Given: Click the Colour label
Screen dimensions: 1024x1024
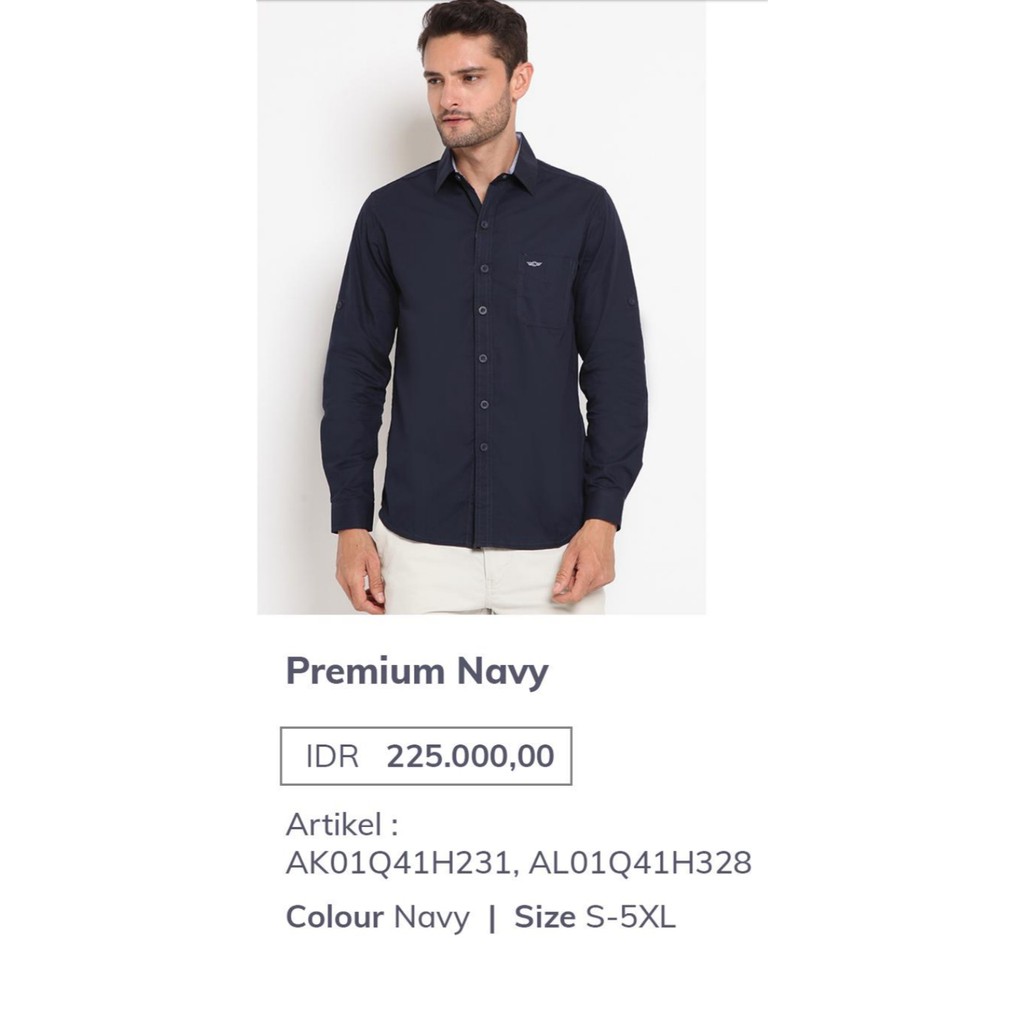Looking at the screenshot, I should [334, 917].
